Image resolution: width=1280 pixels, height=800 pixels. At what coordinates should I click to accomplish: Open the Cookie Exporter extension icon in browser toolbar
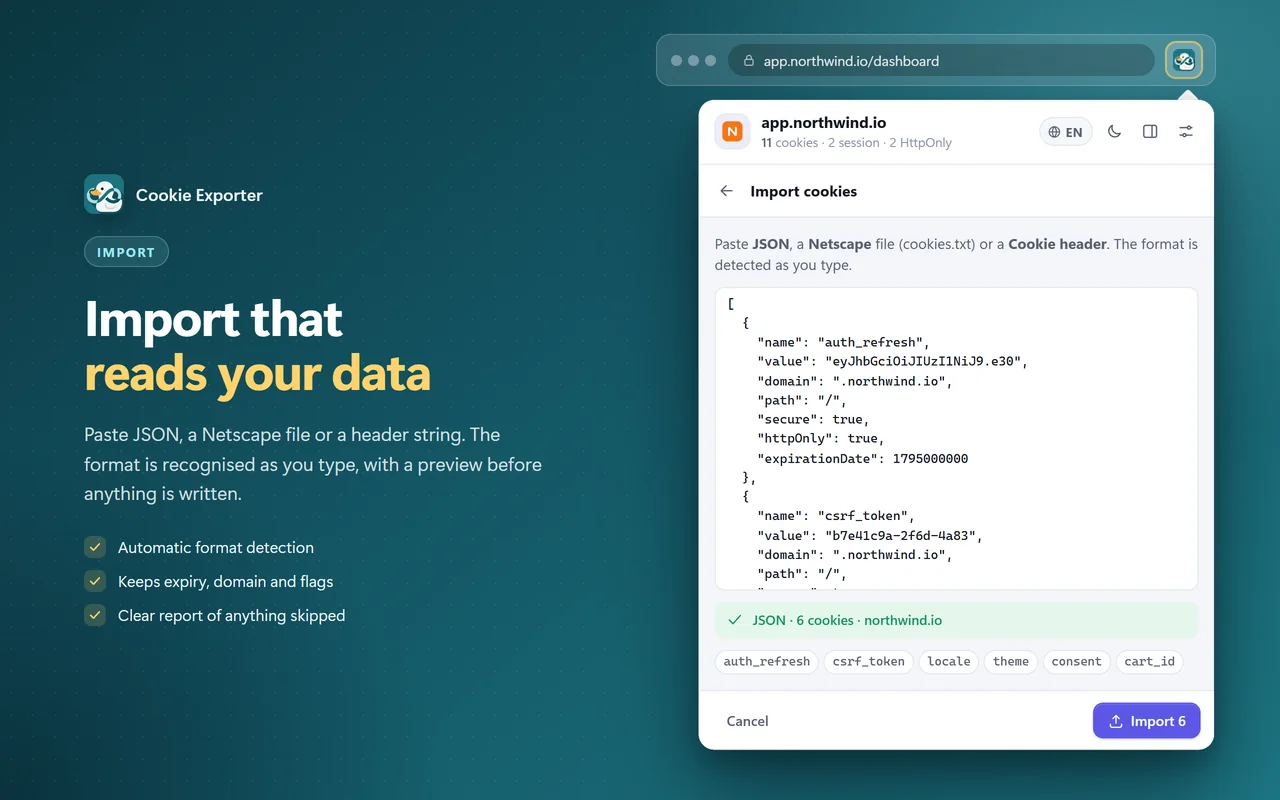[1184, 60]
